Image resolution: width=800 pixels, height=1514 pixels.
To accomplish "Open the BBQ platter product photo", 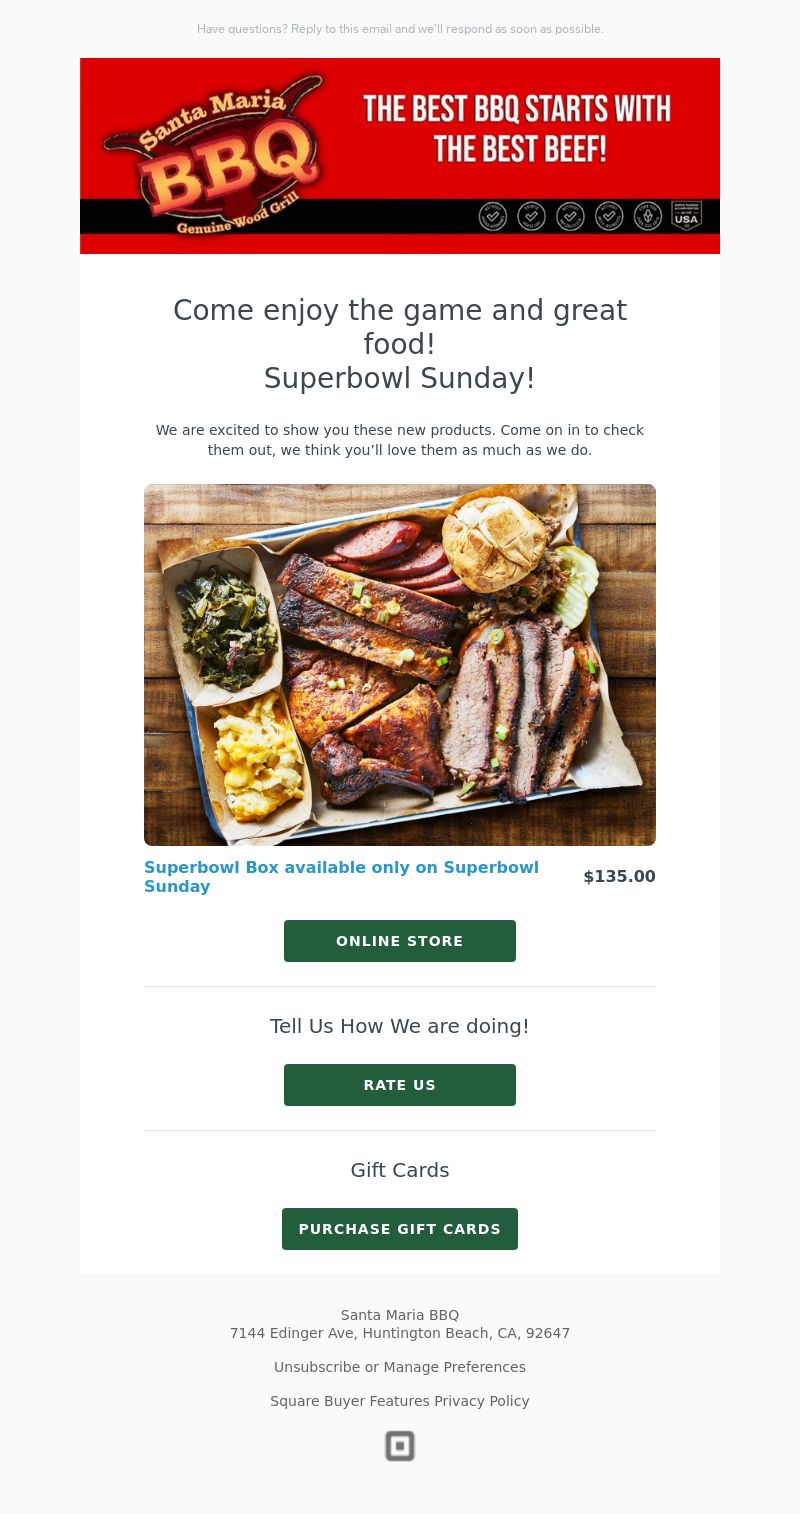I will pyautogui.click(x=400, y=665).
